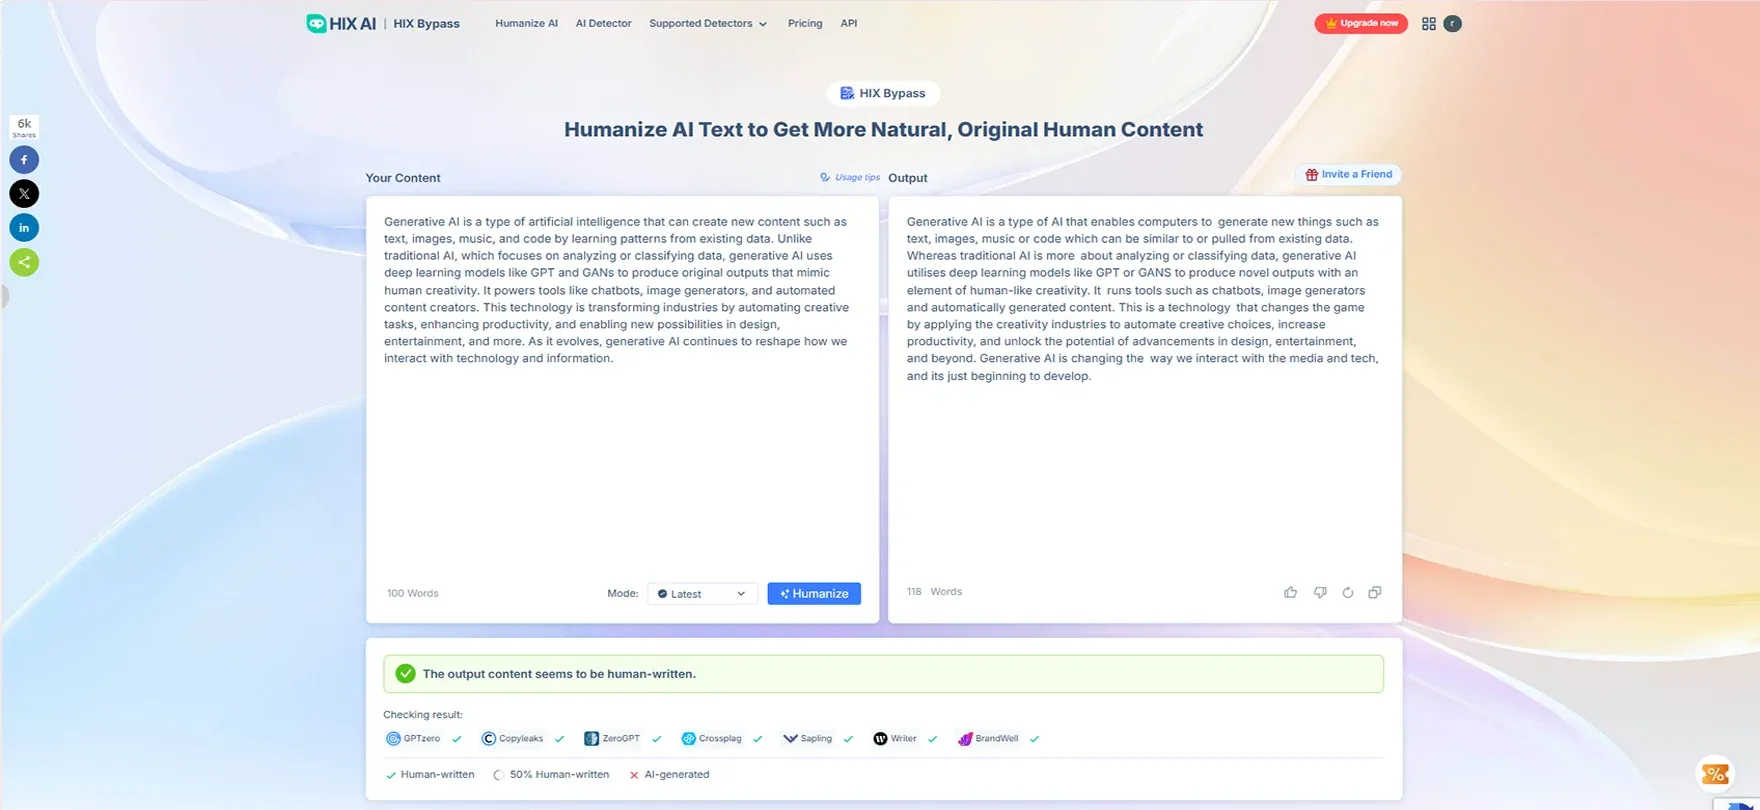The height and width of the screenshot is (810, 1760).
Task: Click the Copyleaks detector icon
Action: click(489, 739)
